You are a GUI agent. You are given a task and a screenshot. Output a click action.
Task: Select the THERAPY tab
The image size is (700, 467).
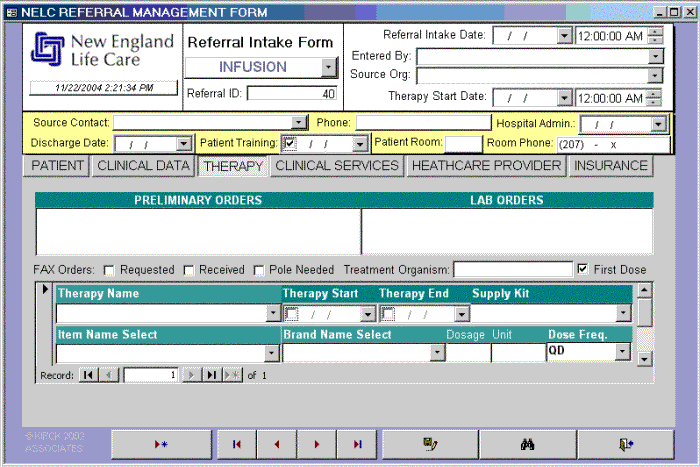coord(233,166)
